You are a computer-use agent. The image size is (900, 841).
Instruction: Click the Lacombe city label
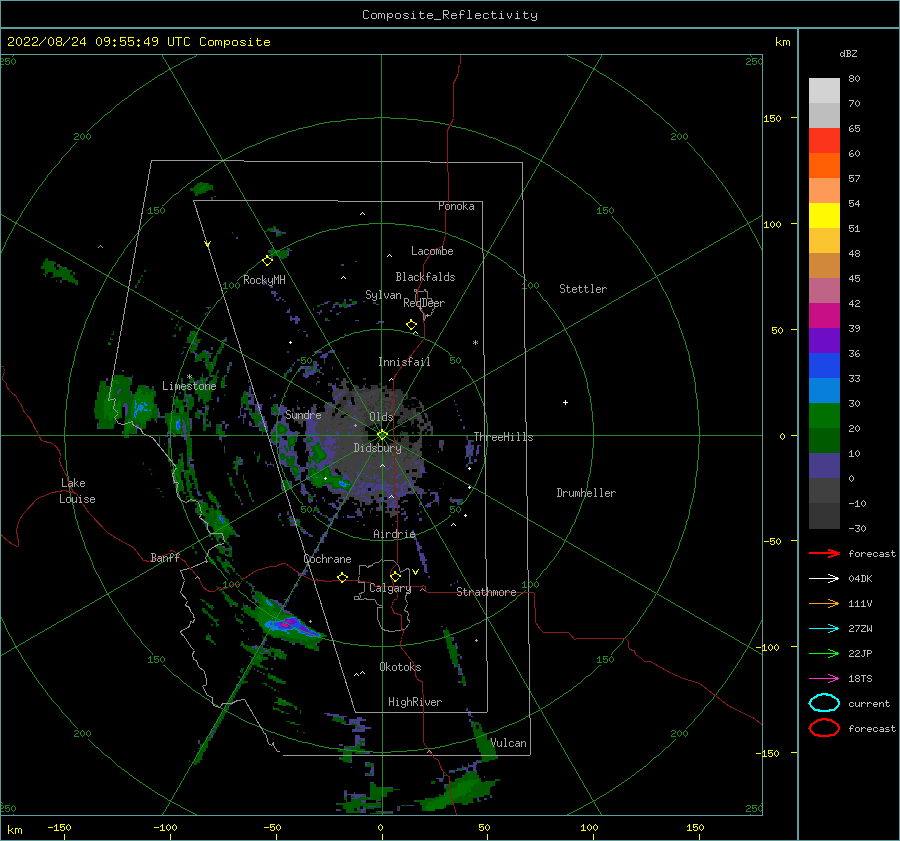(x=432, y=251)
